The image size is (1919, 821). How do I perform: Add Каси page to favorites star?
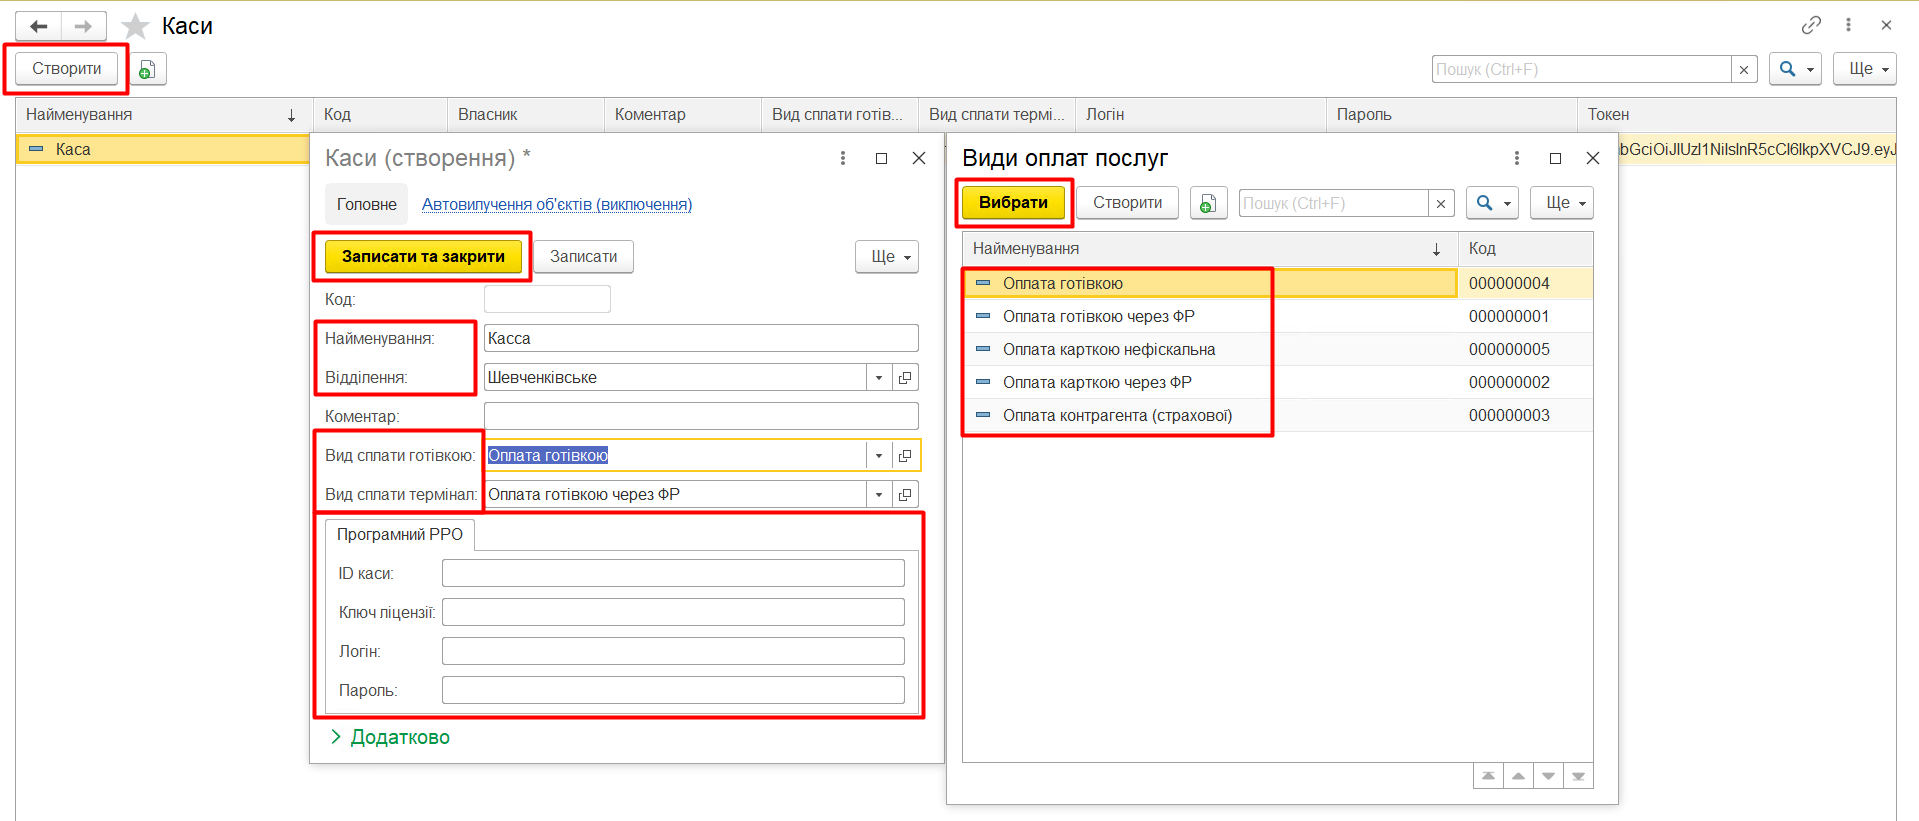point(135,26)
